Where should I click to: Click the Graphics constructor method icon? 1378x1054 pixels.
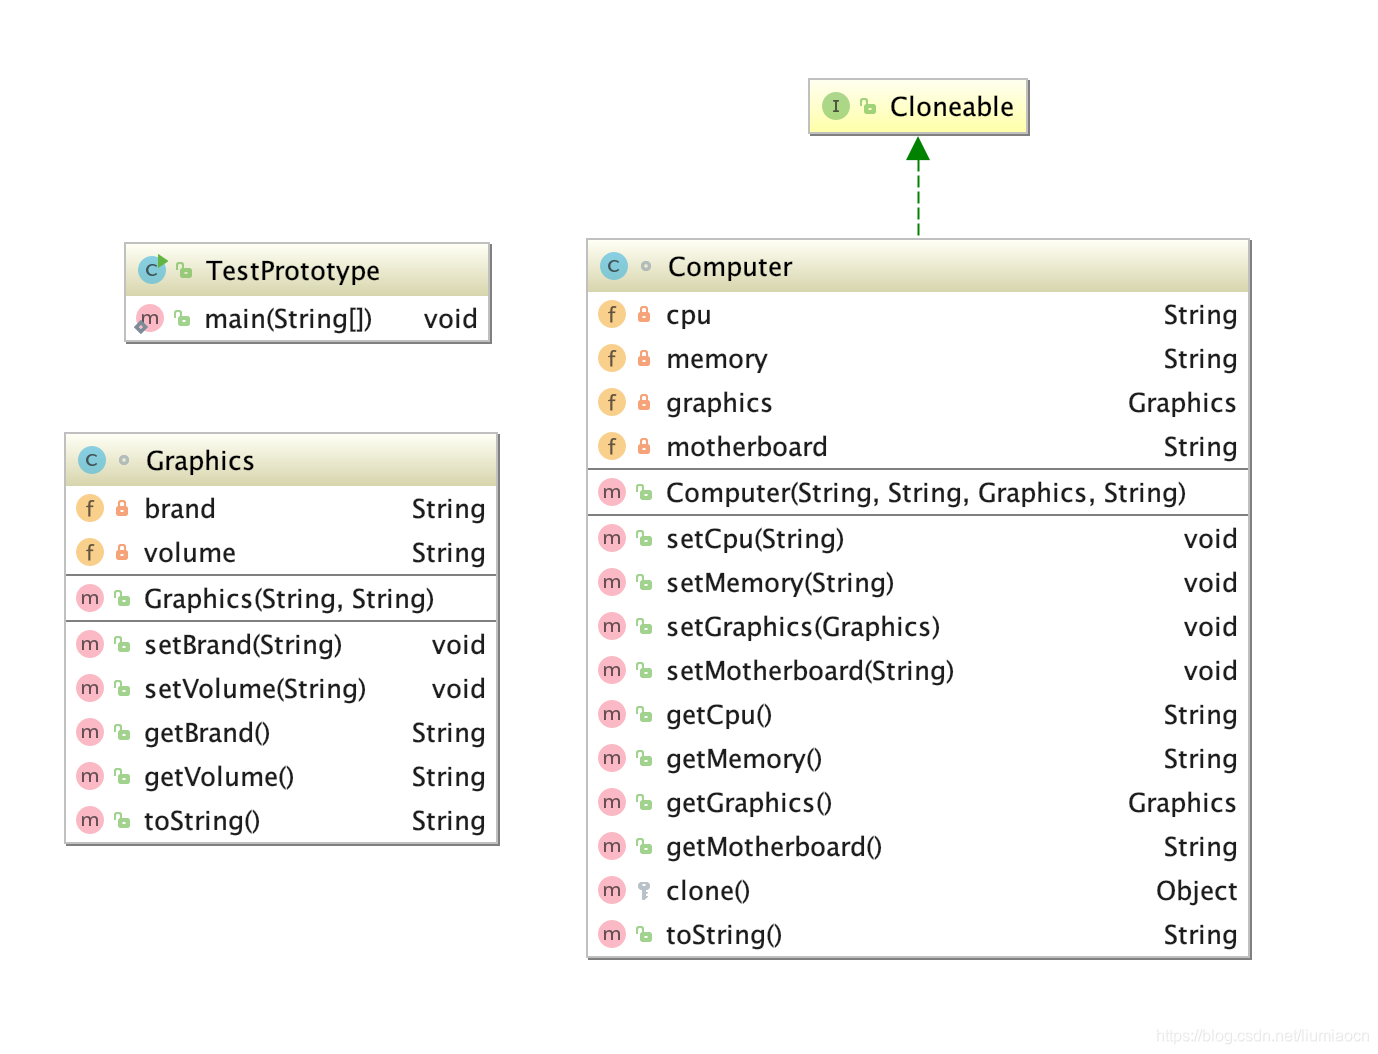click(x=90, y=598)
